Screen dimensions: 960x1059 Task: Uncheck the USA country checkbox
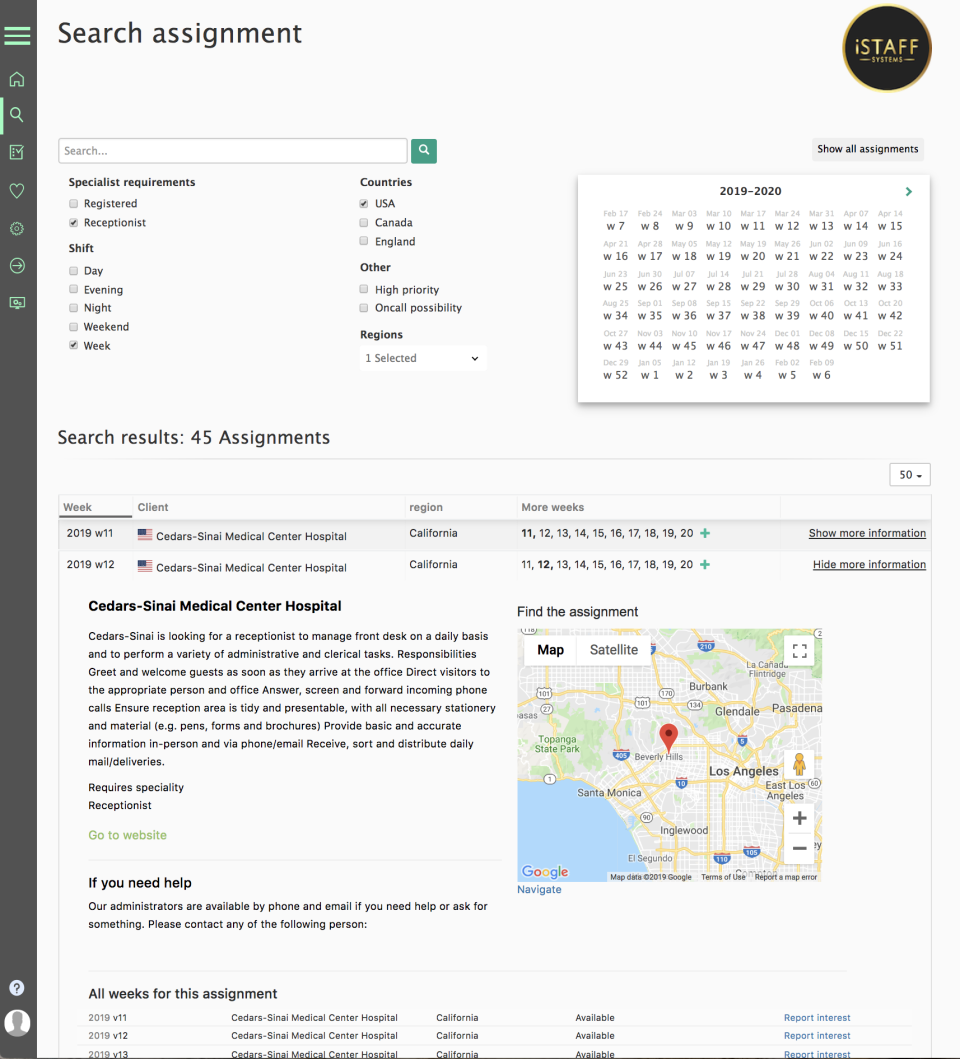tap(364, 204)
